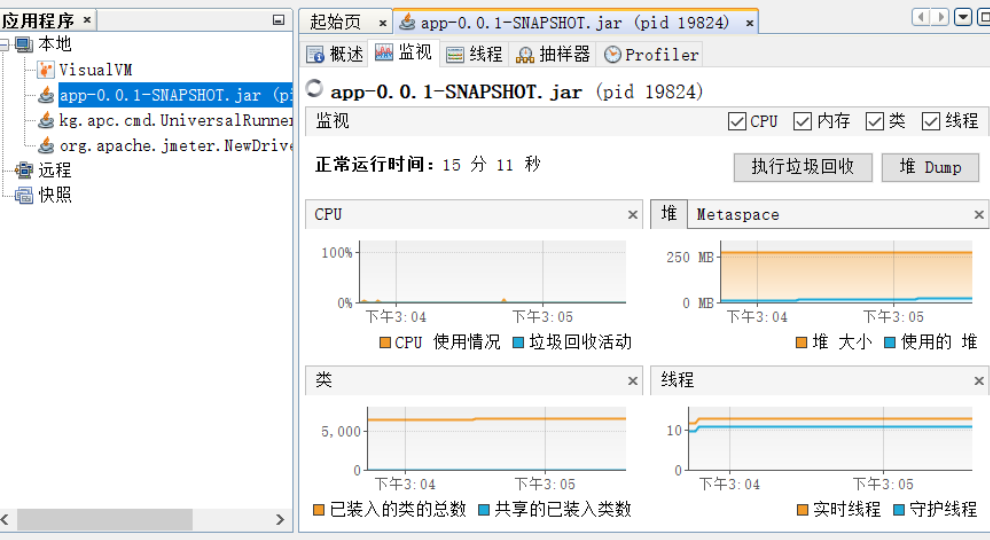Click the blue 共享的已装入类数 legend swatch
990x540 pixels.
pos(484,510)
